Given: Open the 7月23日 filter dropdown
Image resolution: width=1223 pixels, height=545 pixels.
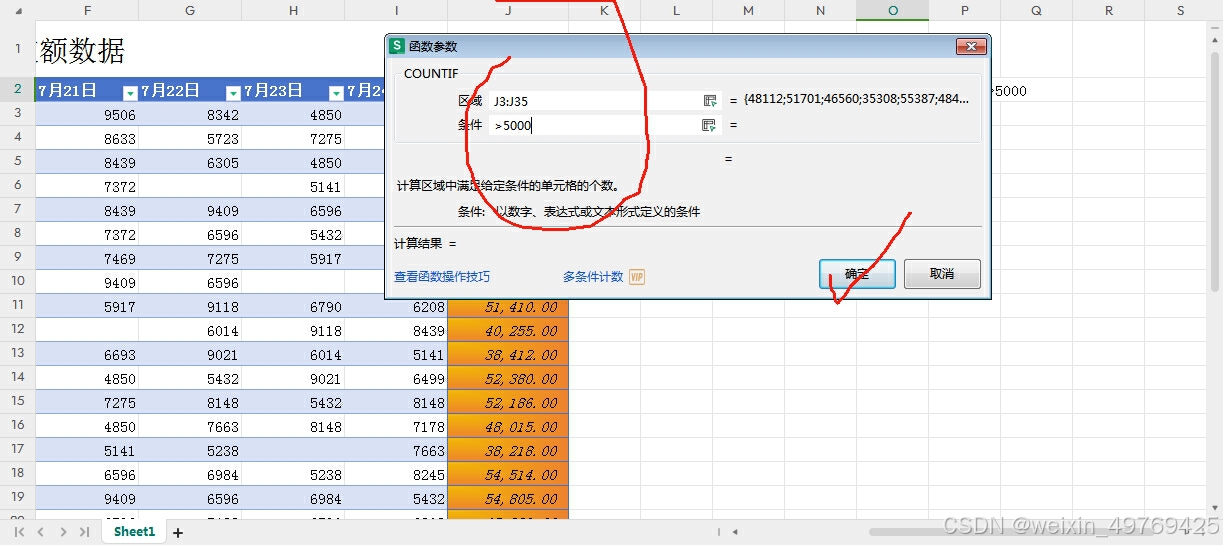Looking at the screenshot, I should [336, 93].
